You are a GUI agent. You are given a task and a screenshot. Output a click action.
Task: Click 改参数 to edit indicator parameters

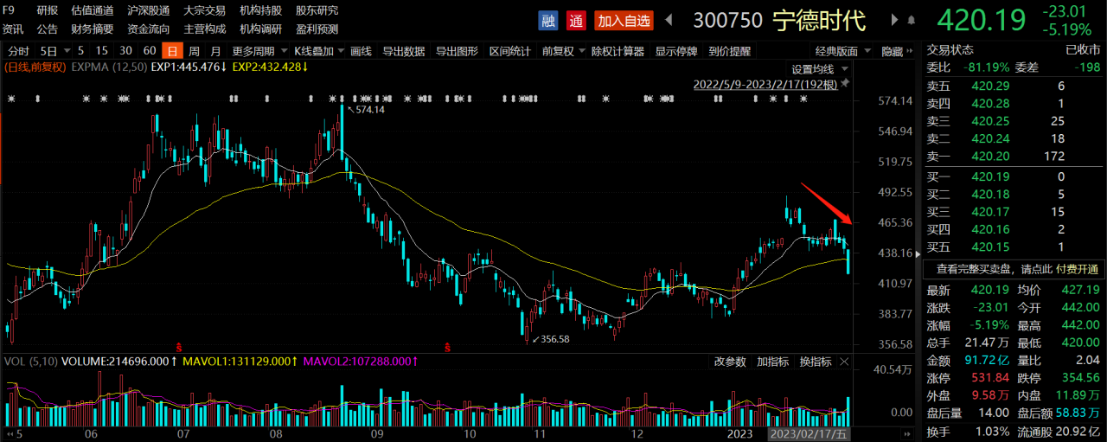[730, 362]
